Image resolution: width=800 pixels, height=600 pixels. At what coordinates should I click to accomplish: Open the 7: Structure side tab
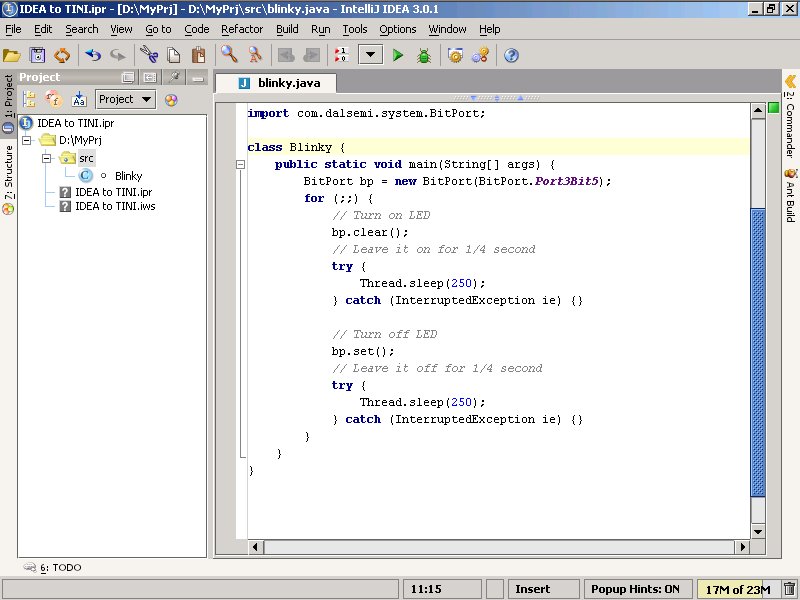pyautogui.click(x=8, y=179)
